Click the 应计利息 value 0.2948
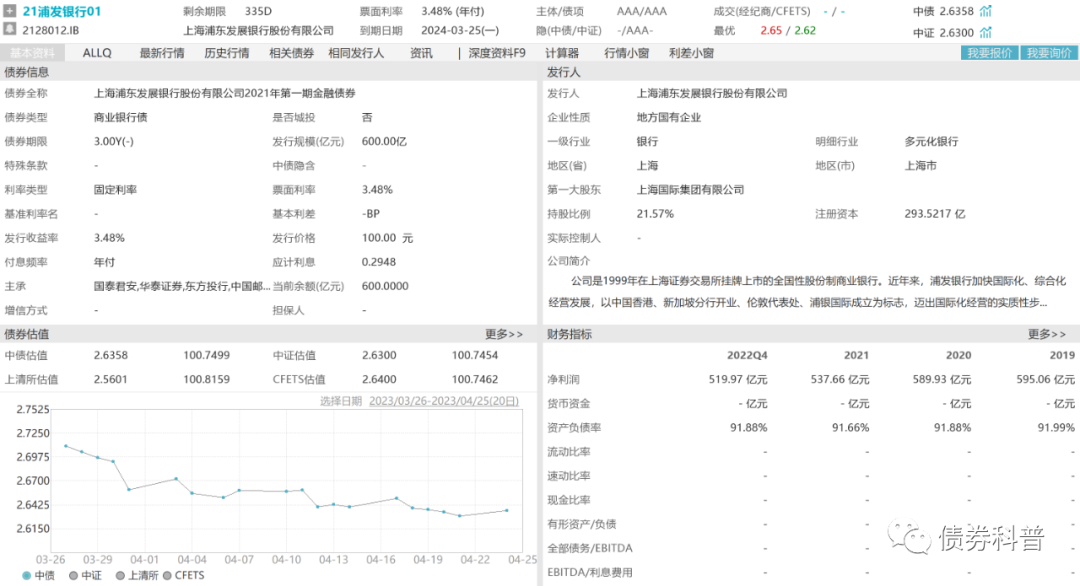Screen dimensions: 1080x586 click(379, 262)
